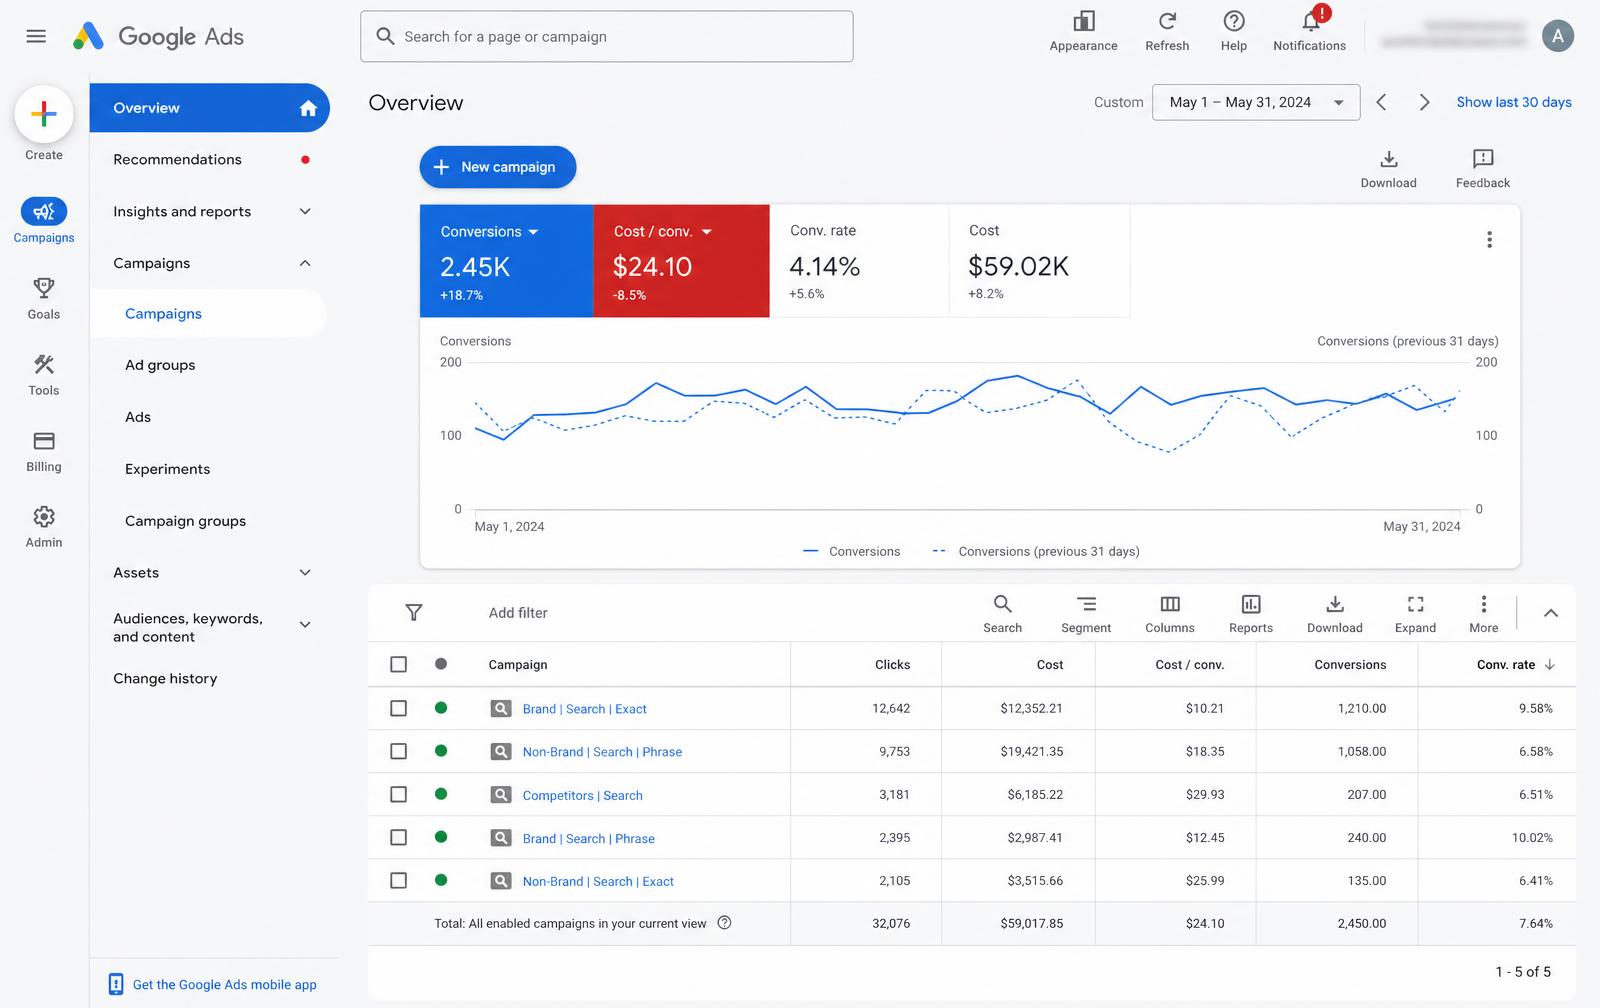Screen dimensions: 1600x1008
Task: Open Tools in the left rail
Action: 44,375
